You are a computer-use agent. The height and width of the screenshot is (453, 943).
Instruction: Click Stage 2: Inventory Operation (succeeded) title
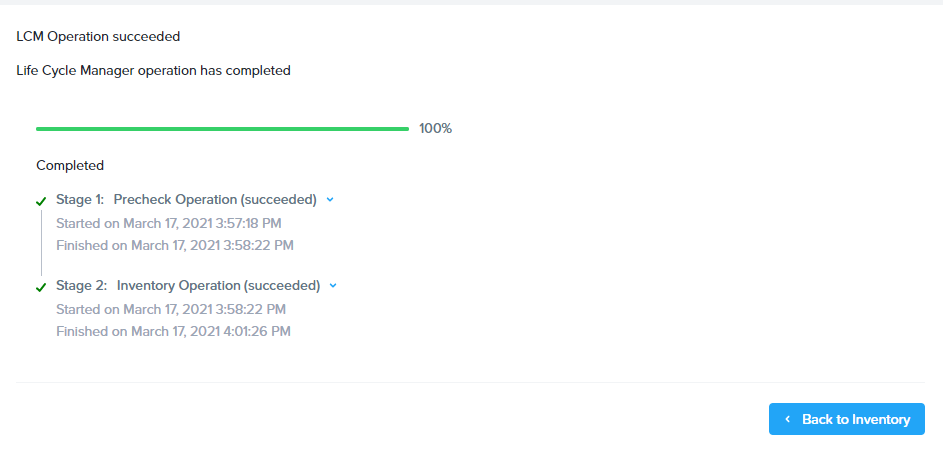pos(188,286)
